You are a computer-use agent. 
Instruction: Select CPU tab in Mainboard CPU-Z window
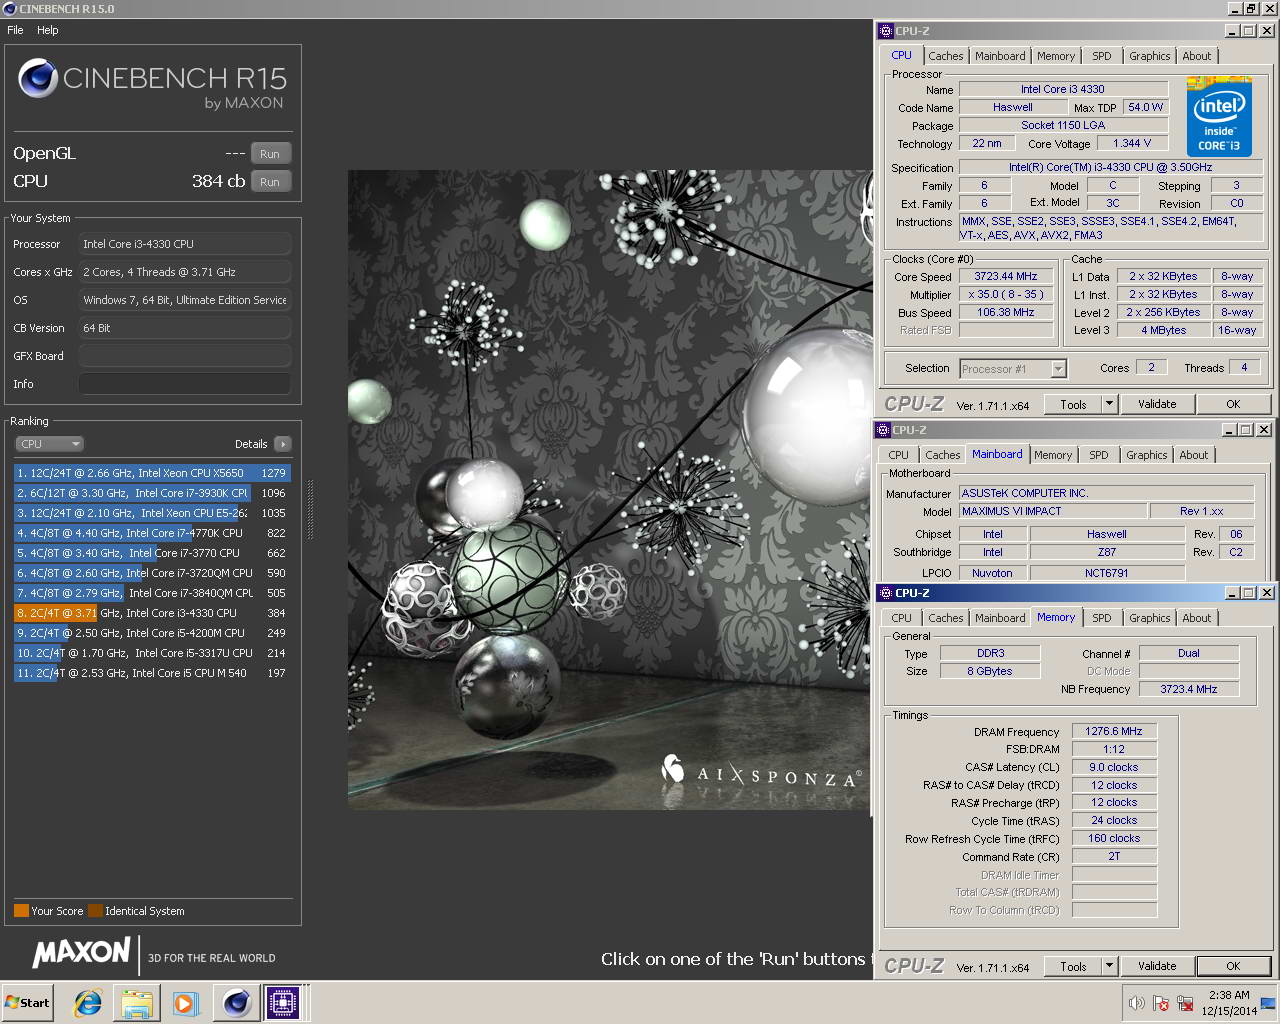point(899,455)
